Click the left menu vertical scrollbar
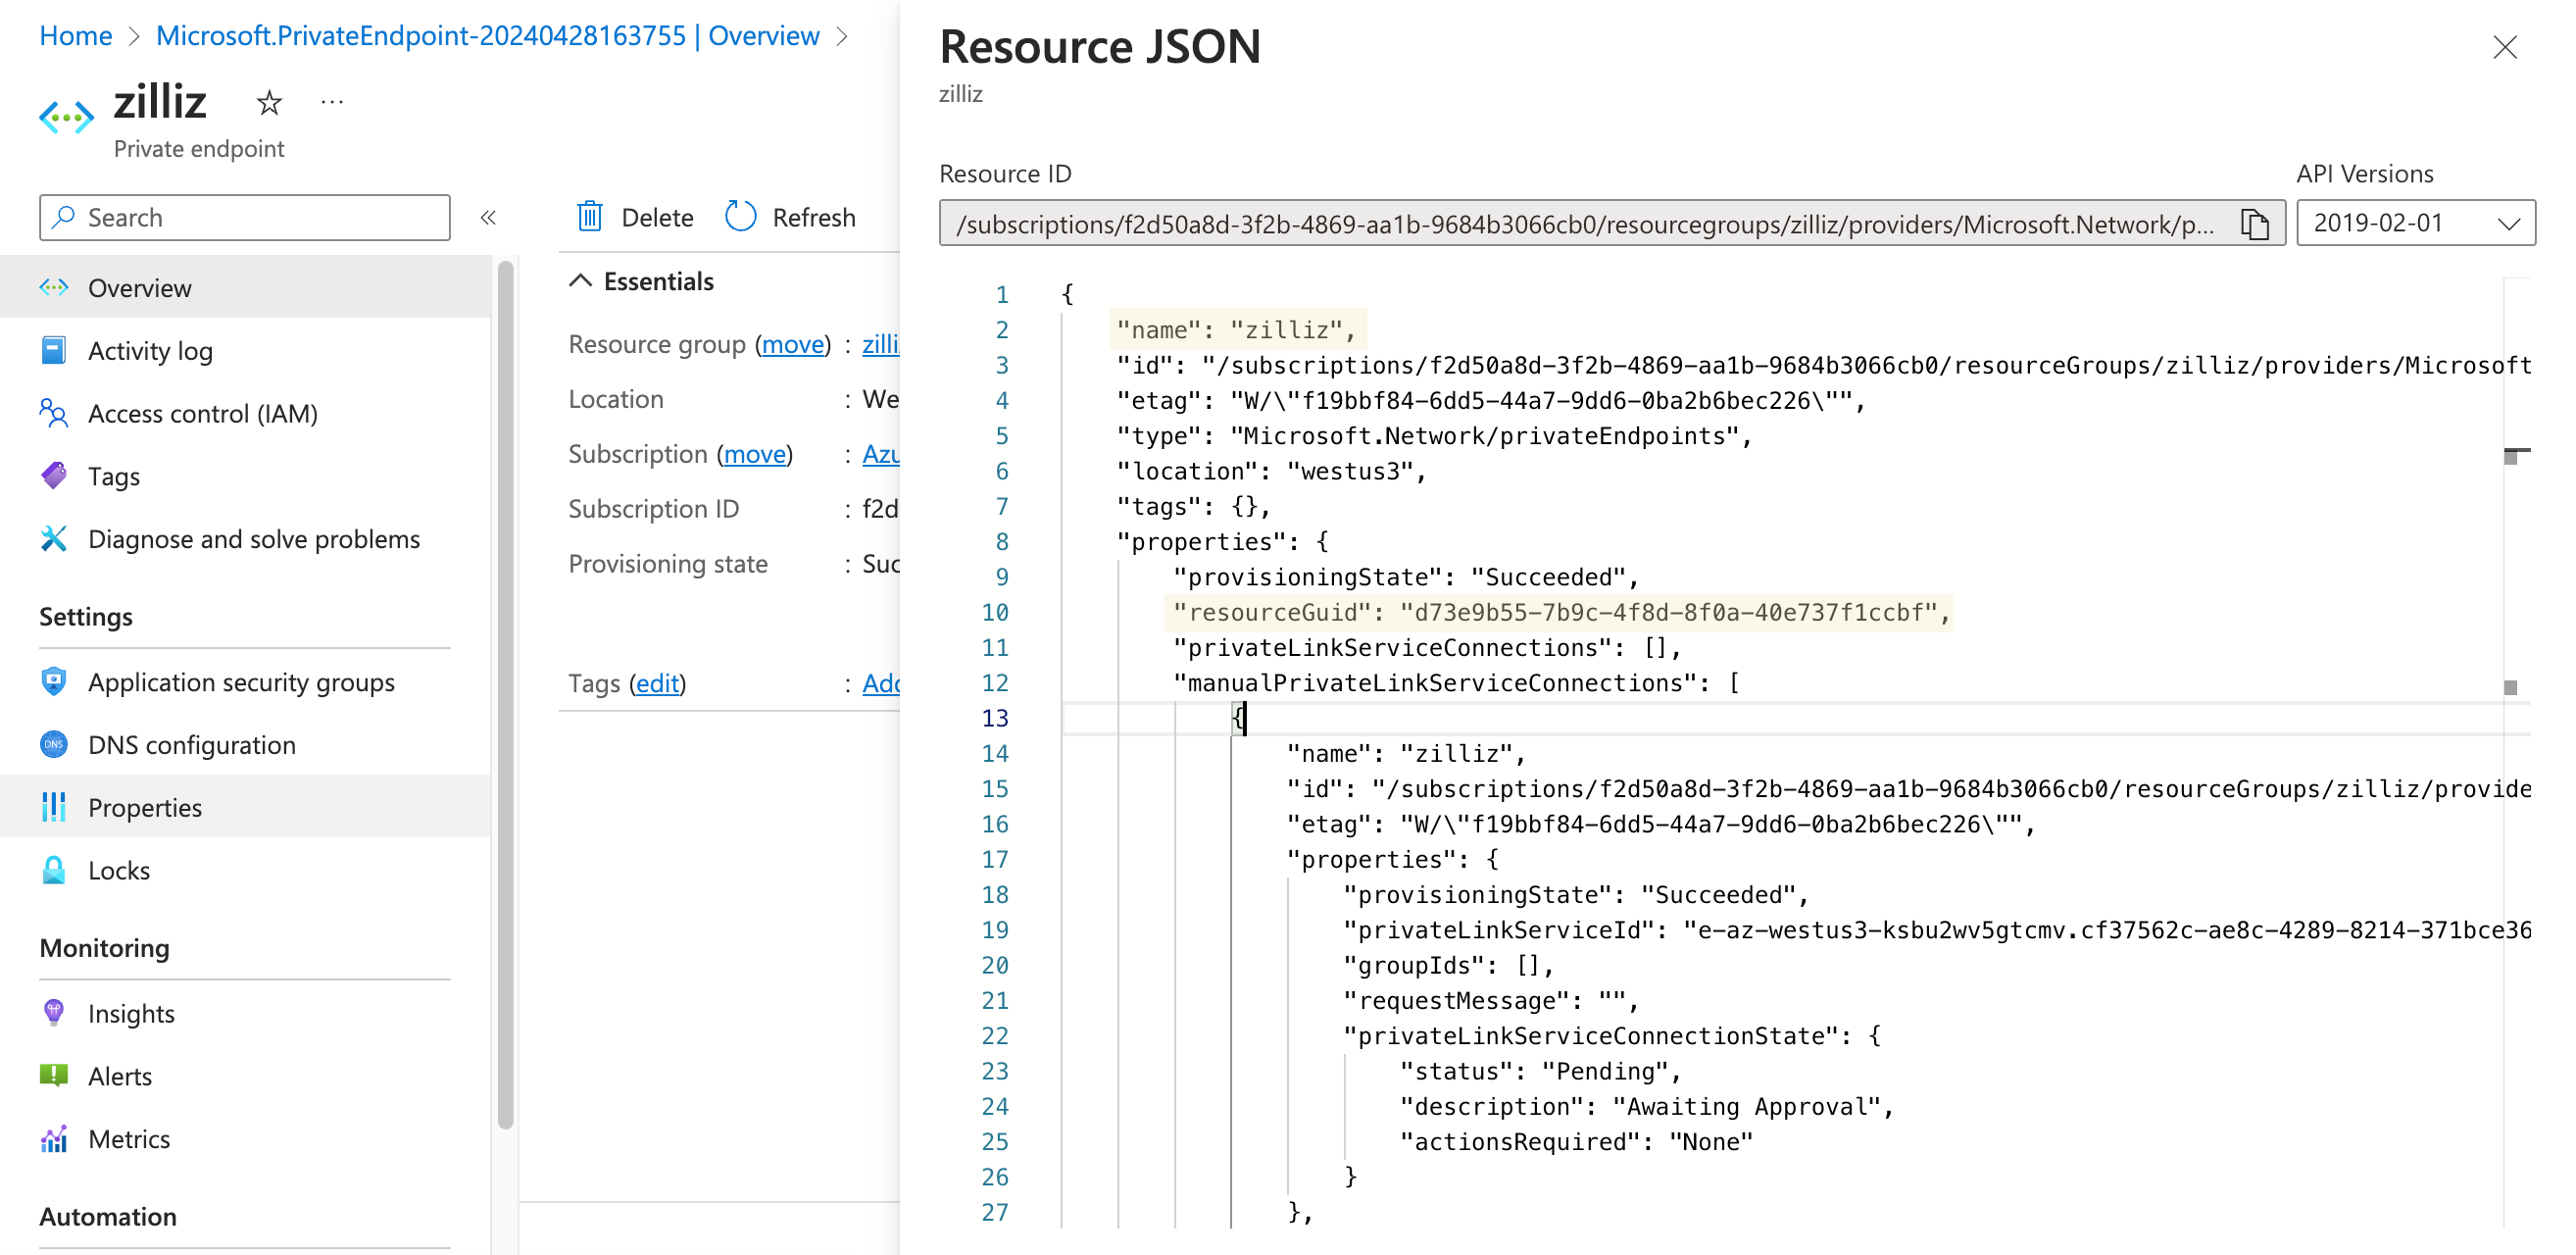Image resolution: width=2576 pixels, height=1255 pixels. click(x=505, y=694)
